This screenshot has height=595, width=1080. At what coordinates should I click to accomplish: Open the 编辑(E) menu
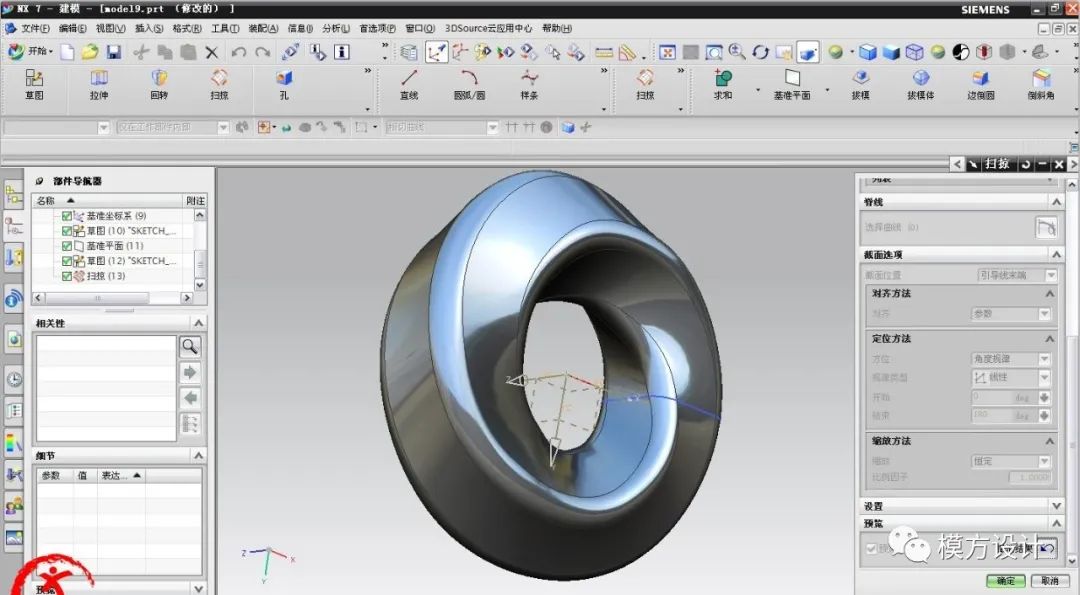72,28
